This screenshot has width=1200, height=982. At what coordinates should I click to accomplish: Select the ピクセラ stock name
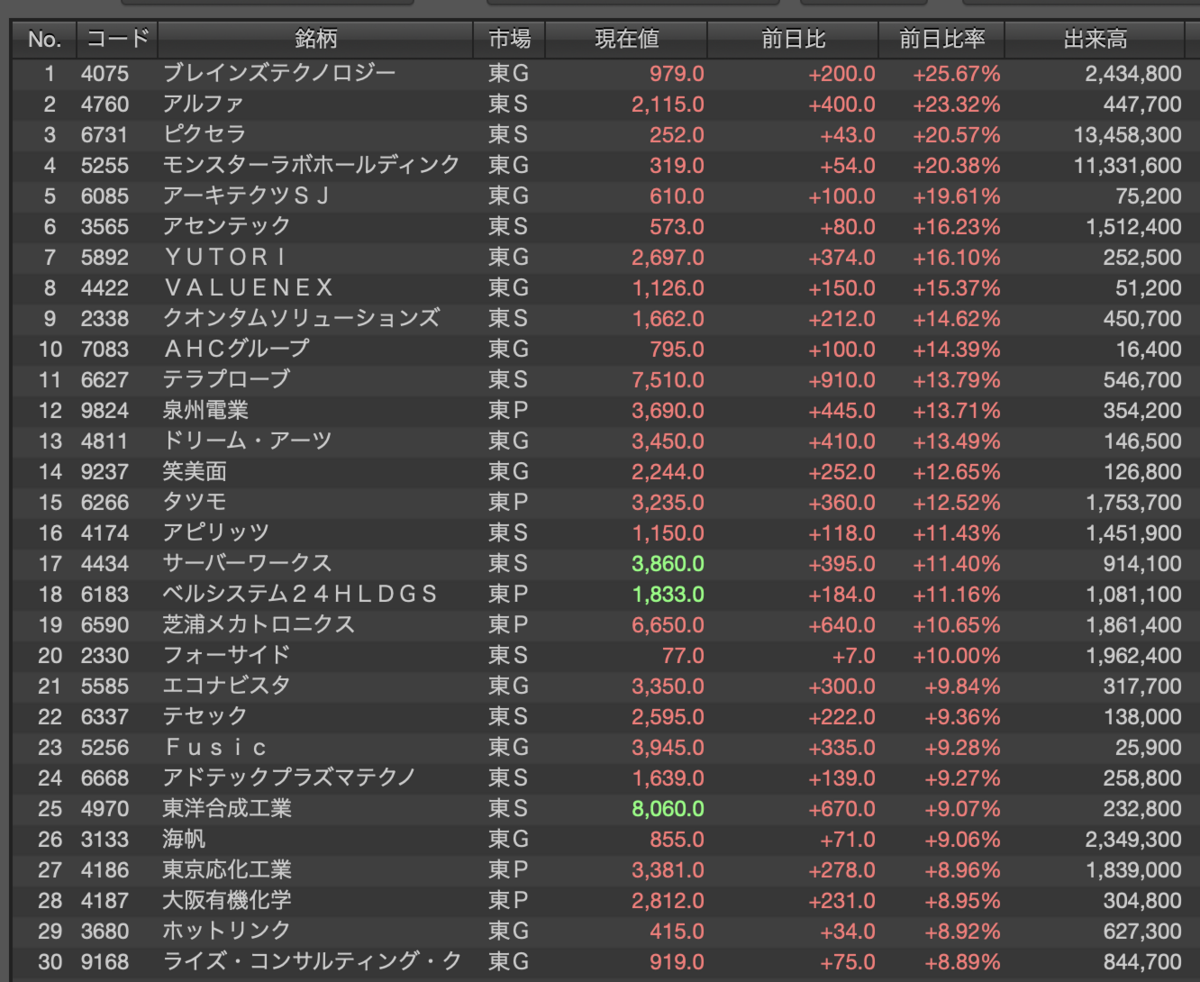[203, 135]
